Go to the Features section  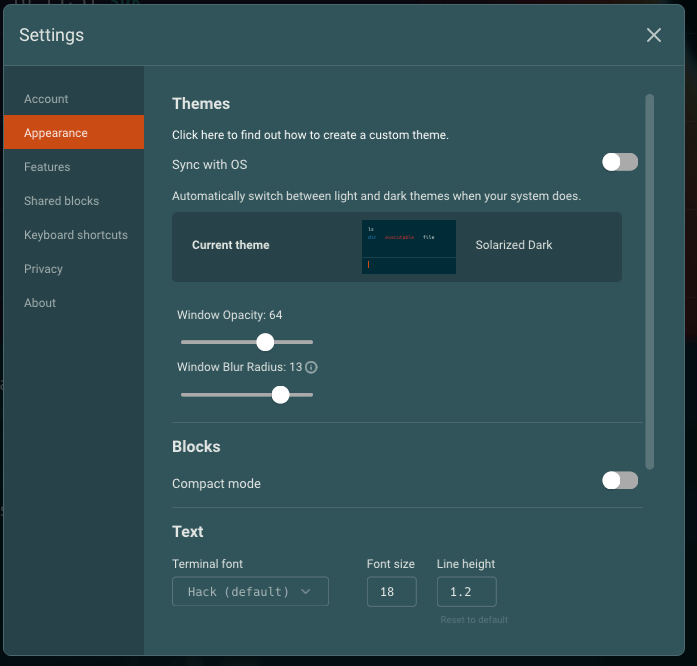[74, 167]
